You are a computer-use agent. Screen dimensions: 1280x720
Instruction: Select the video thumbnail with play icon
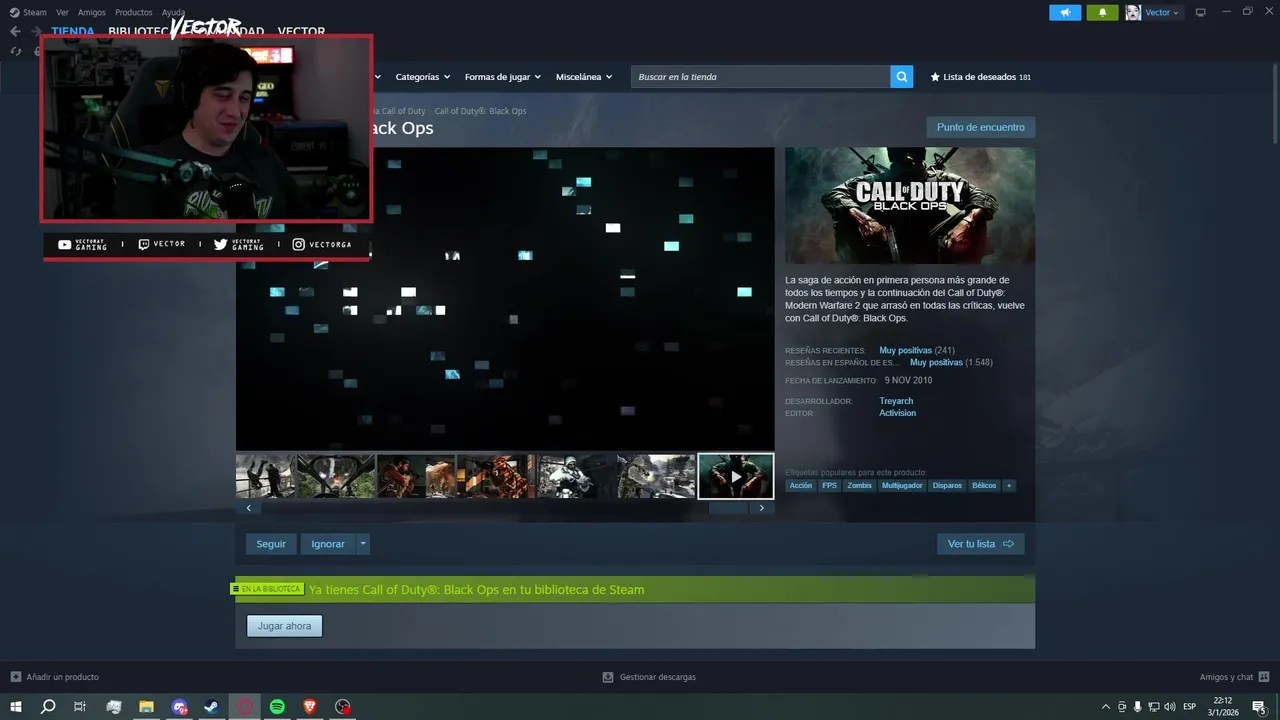(736, 476)
